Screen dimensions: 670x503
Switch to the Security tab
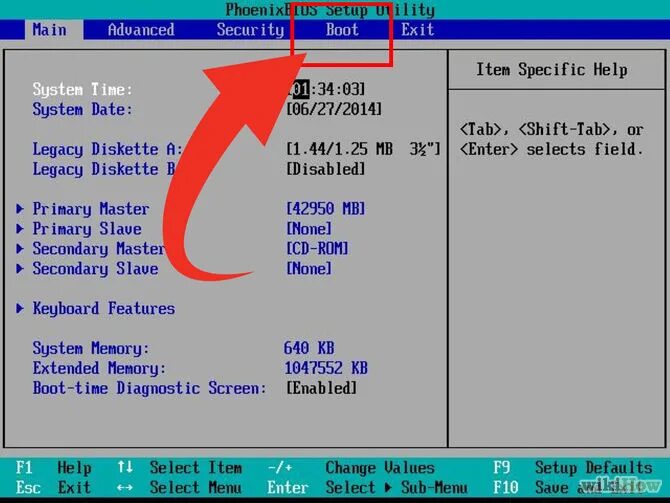[250, 30]
